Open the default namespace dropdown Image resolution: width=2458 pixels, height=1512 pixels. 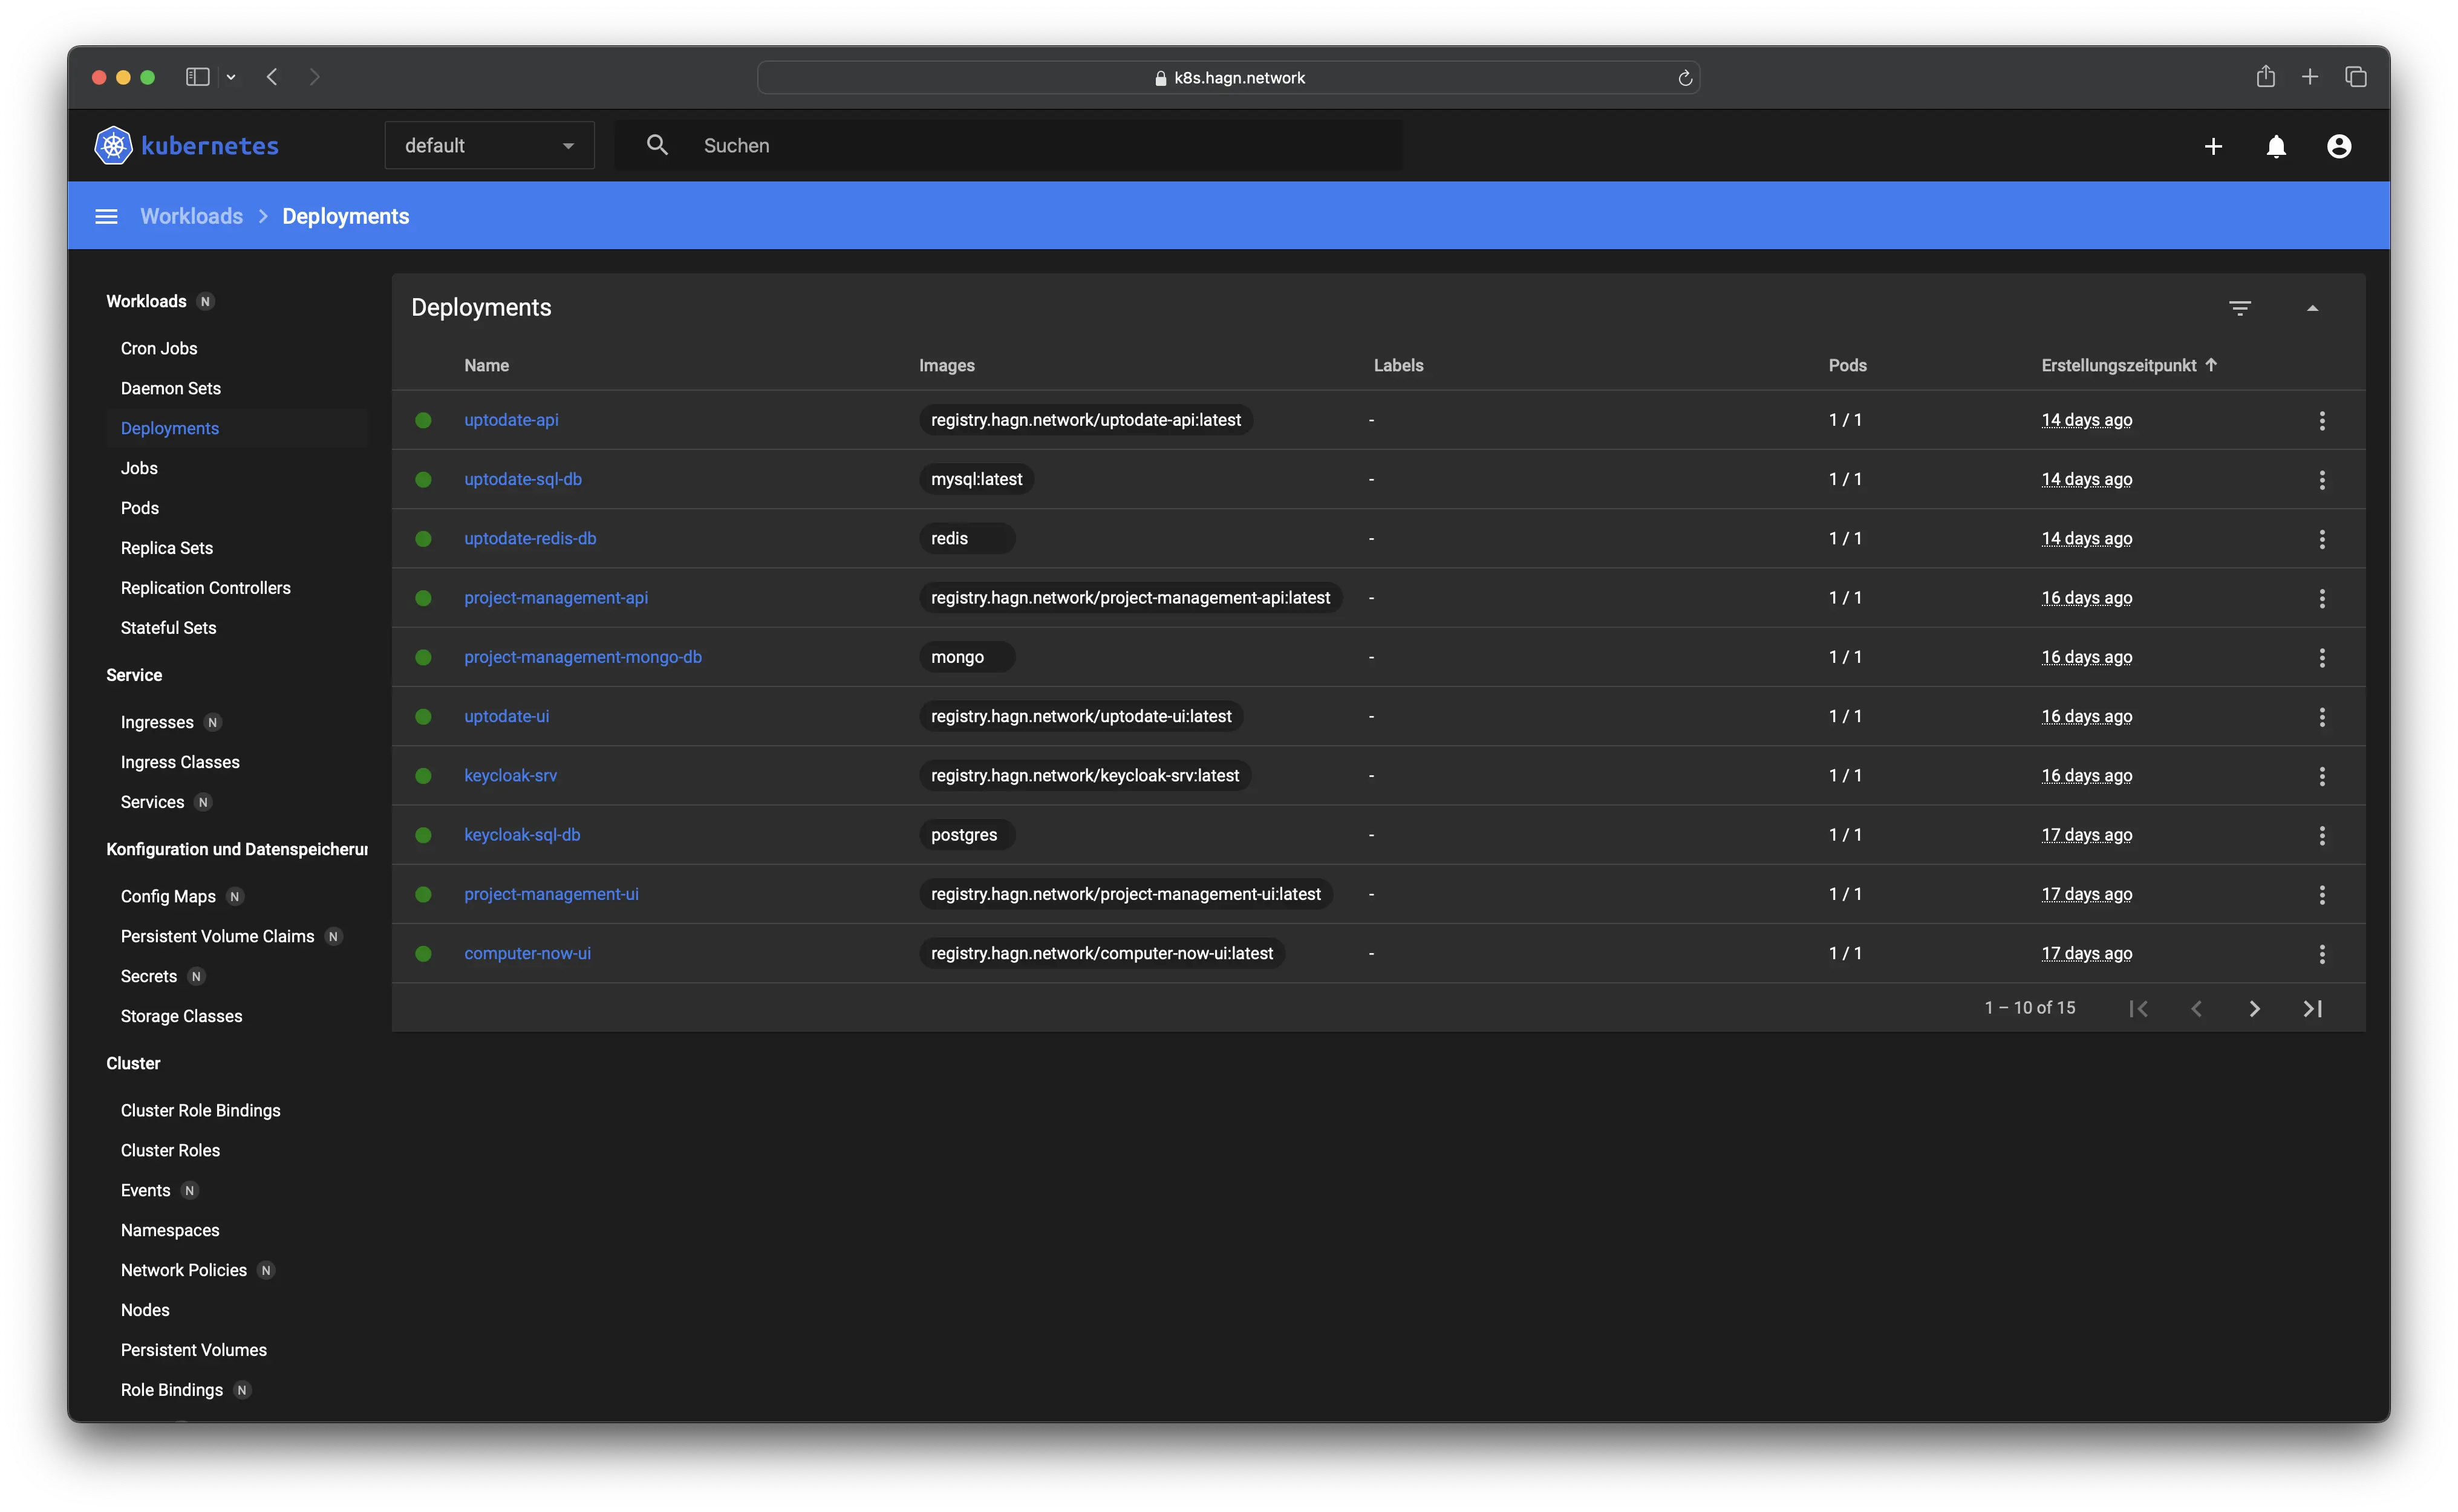click(489, 146)
